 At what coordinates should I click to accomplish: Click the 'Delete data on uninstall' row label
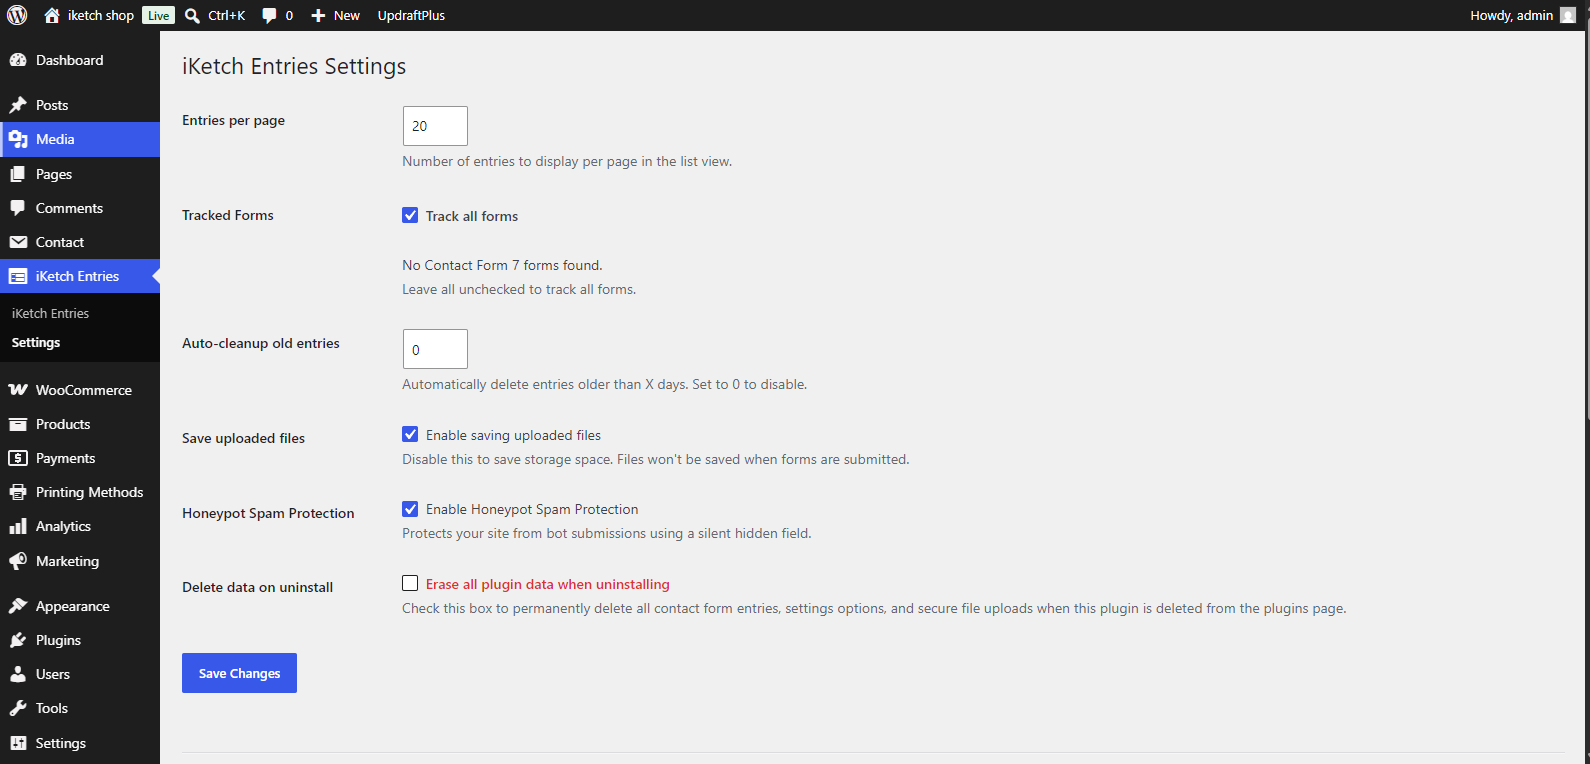(258, 587)
